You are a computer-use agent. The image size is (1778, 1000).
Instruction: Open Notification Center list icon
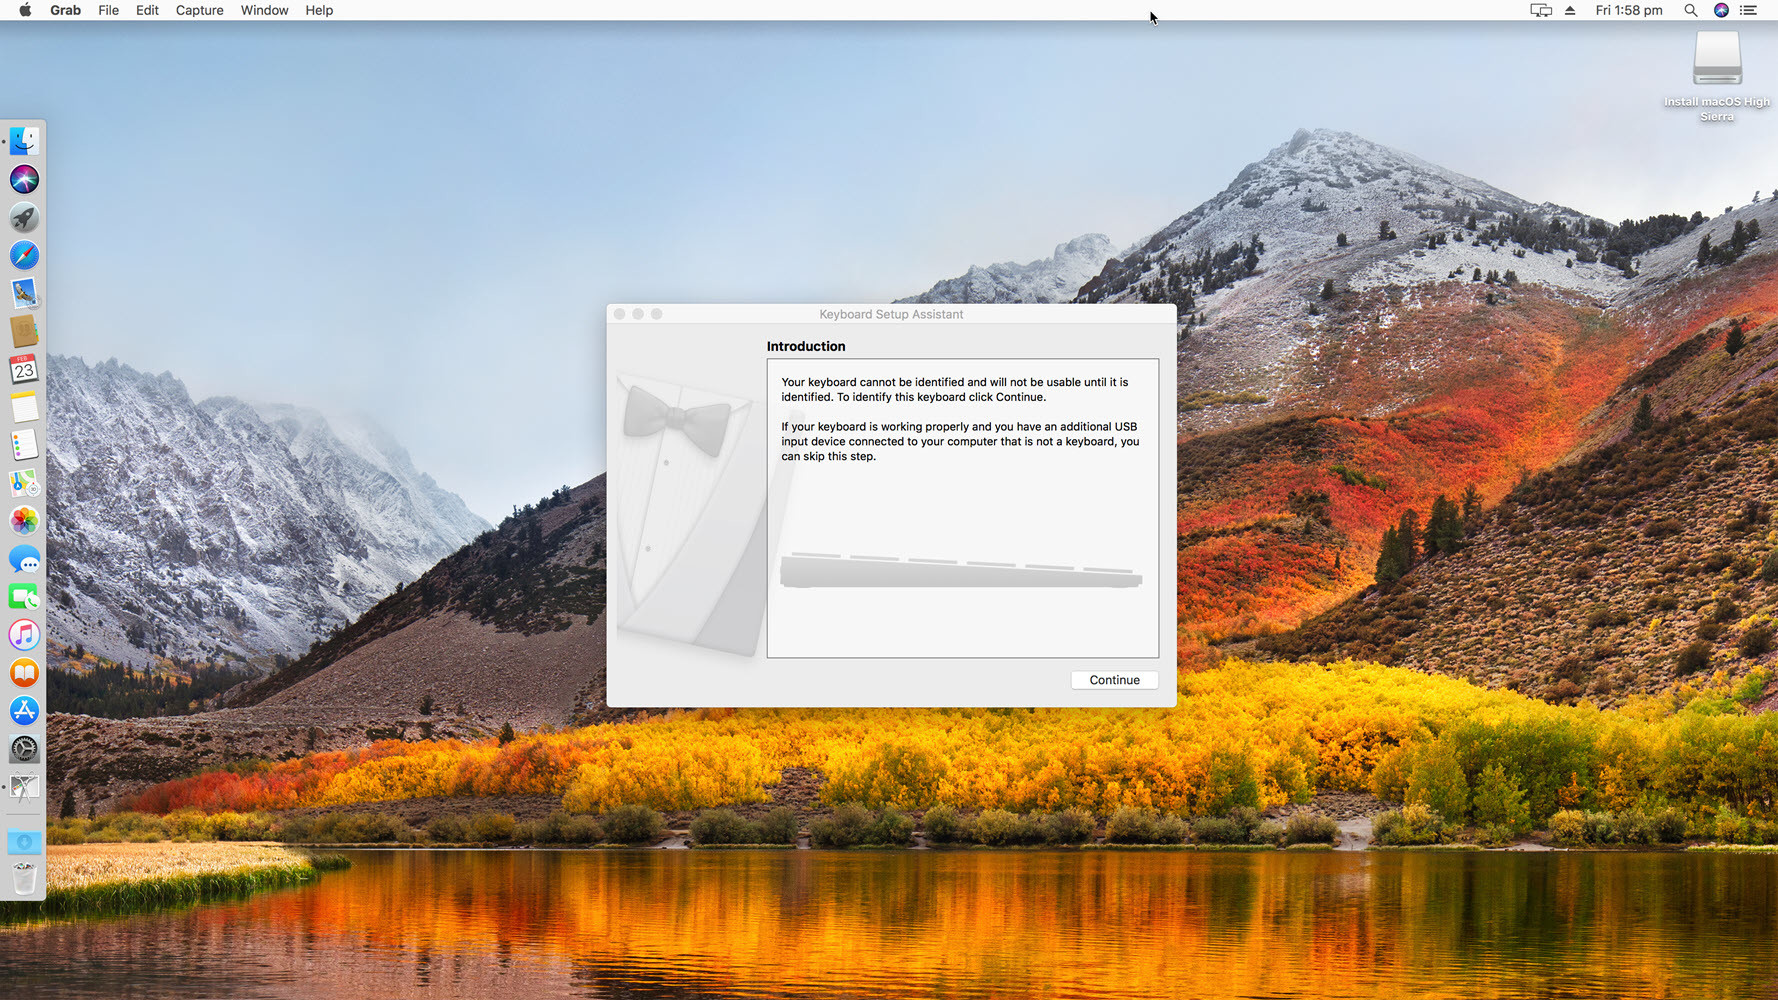point(1749,10)
